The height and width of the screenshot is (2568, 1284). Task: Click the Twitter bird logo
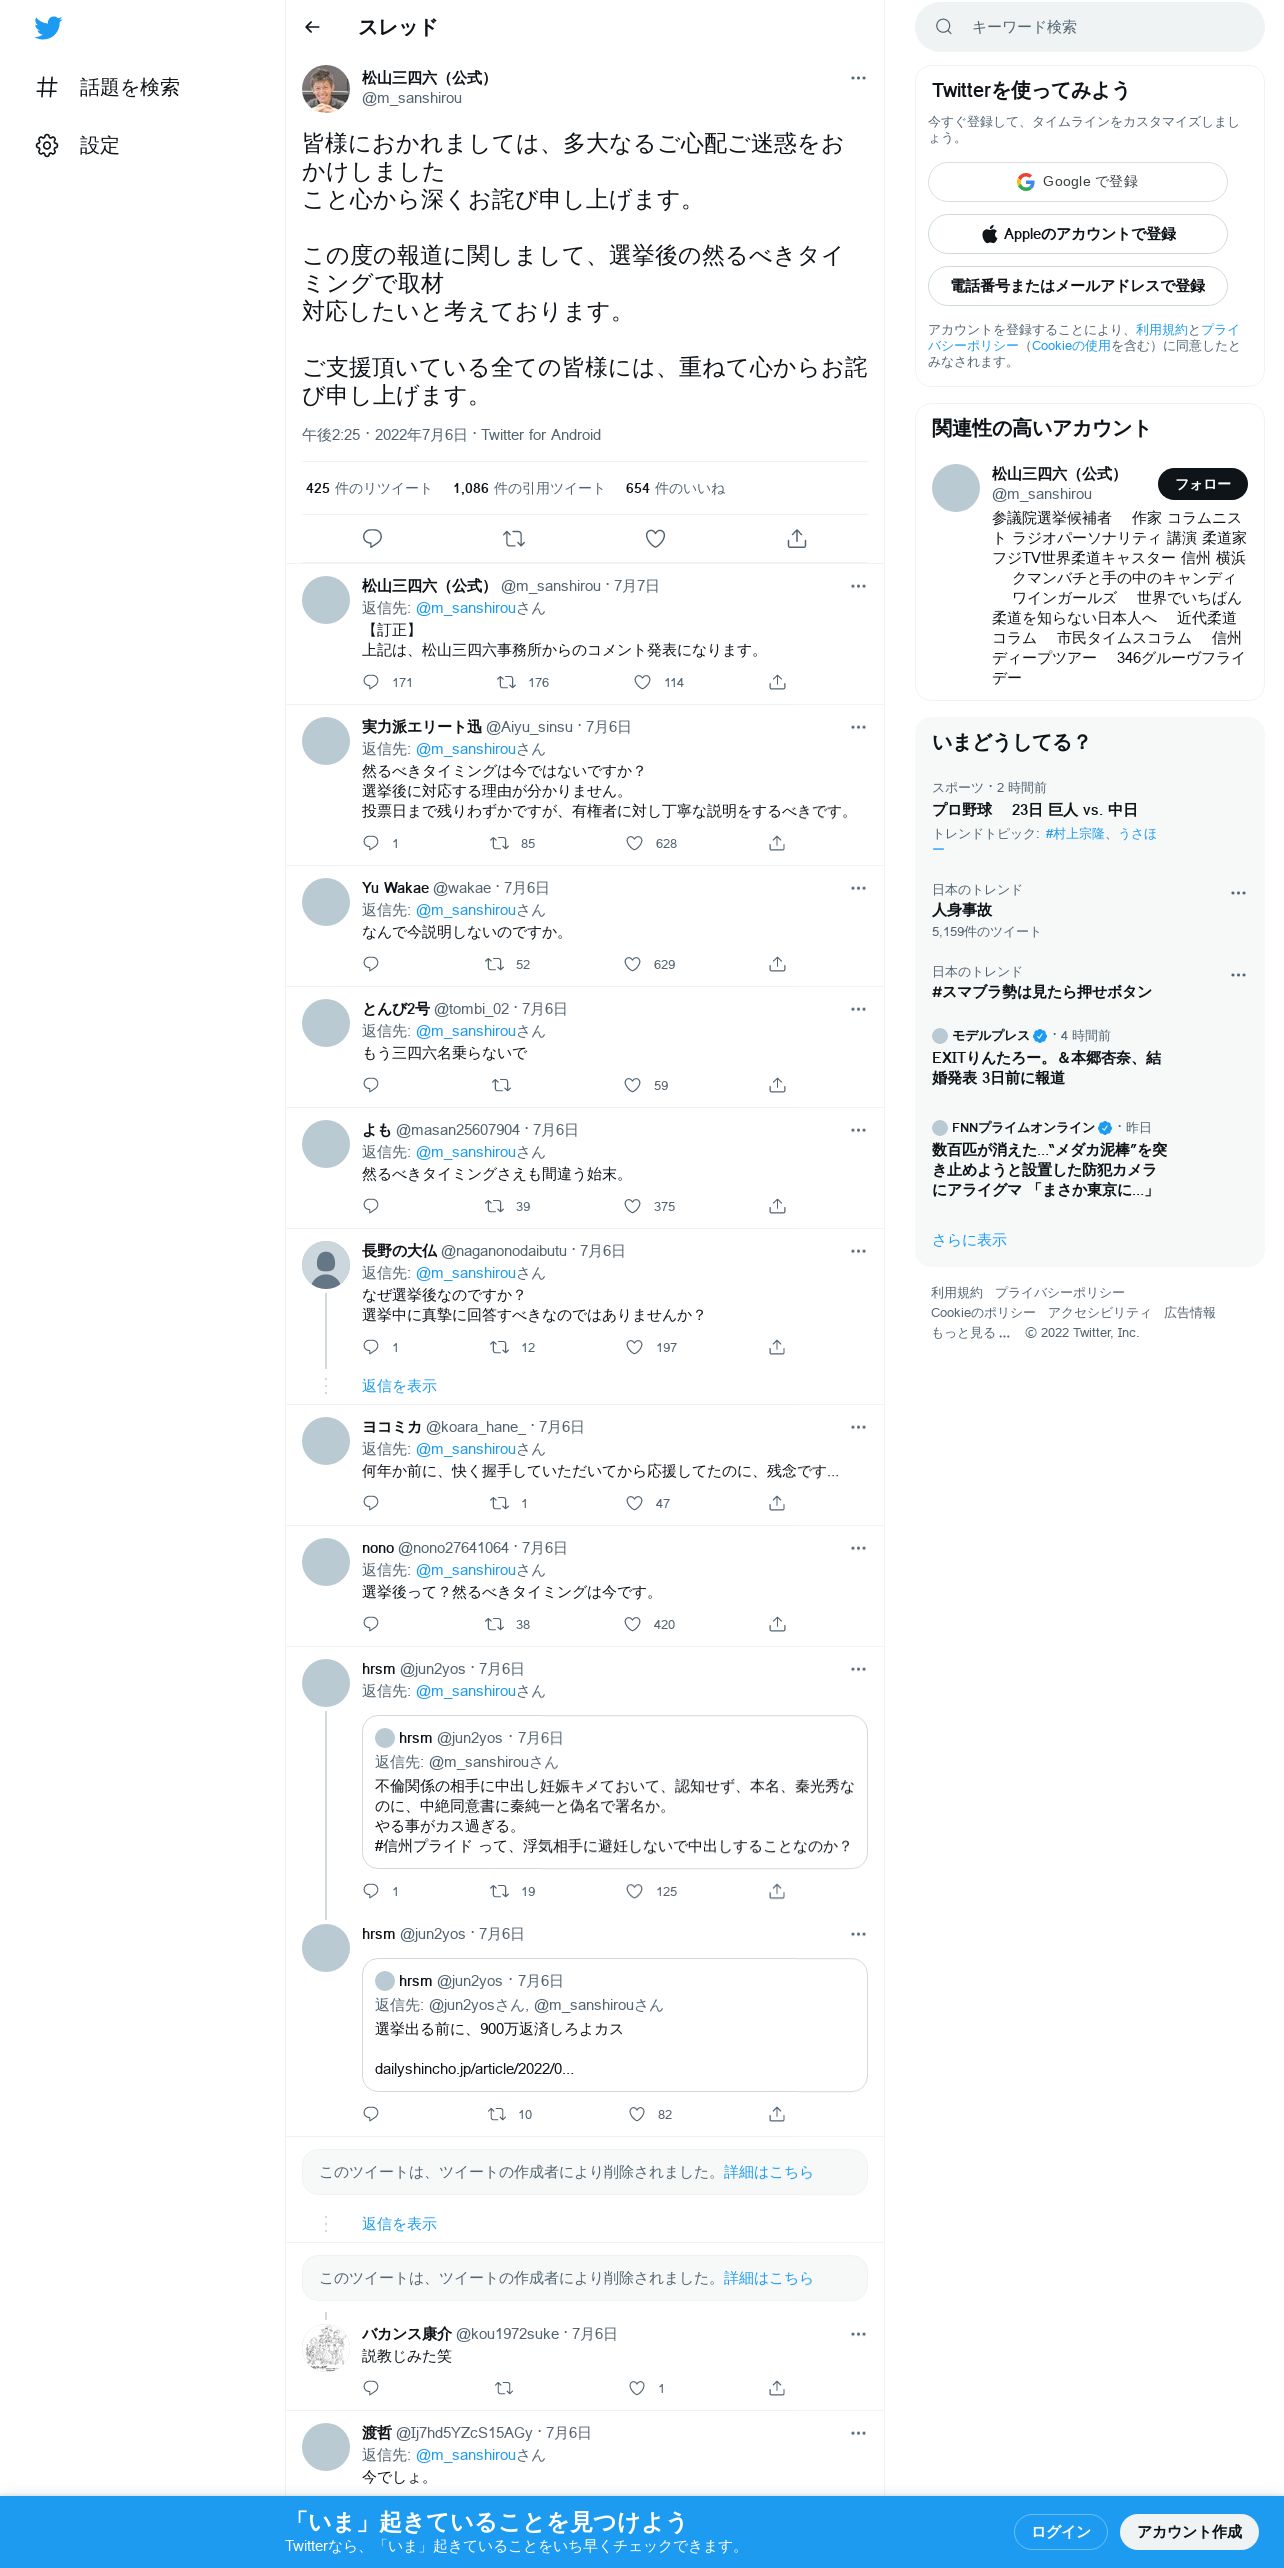click(x=48, y=28)
